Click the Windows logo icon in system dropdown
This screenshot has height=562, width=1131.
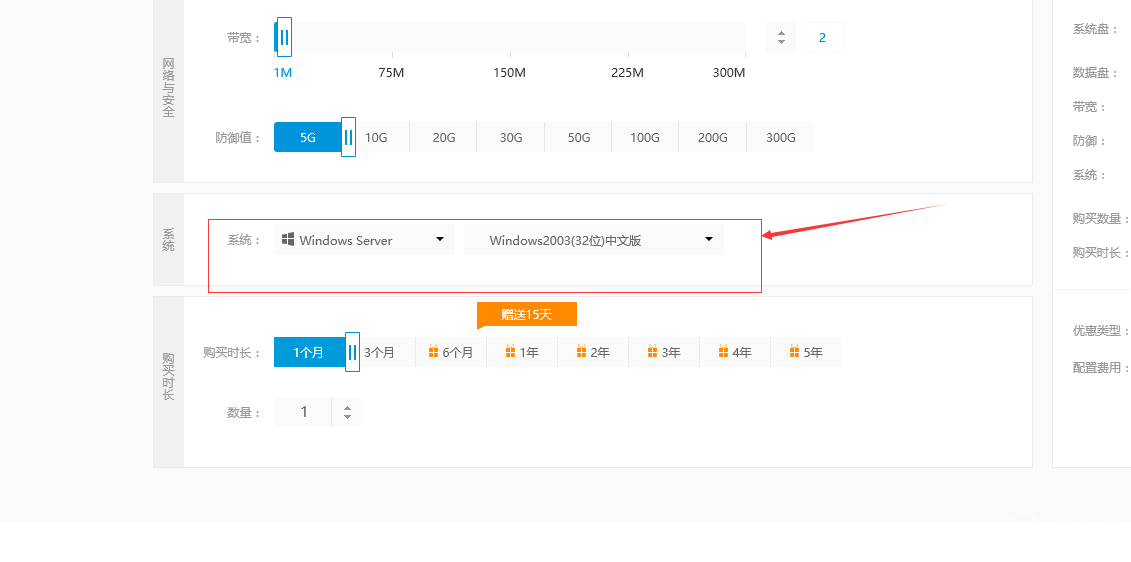[288, 240]
